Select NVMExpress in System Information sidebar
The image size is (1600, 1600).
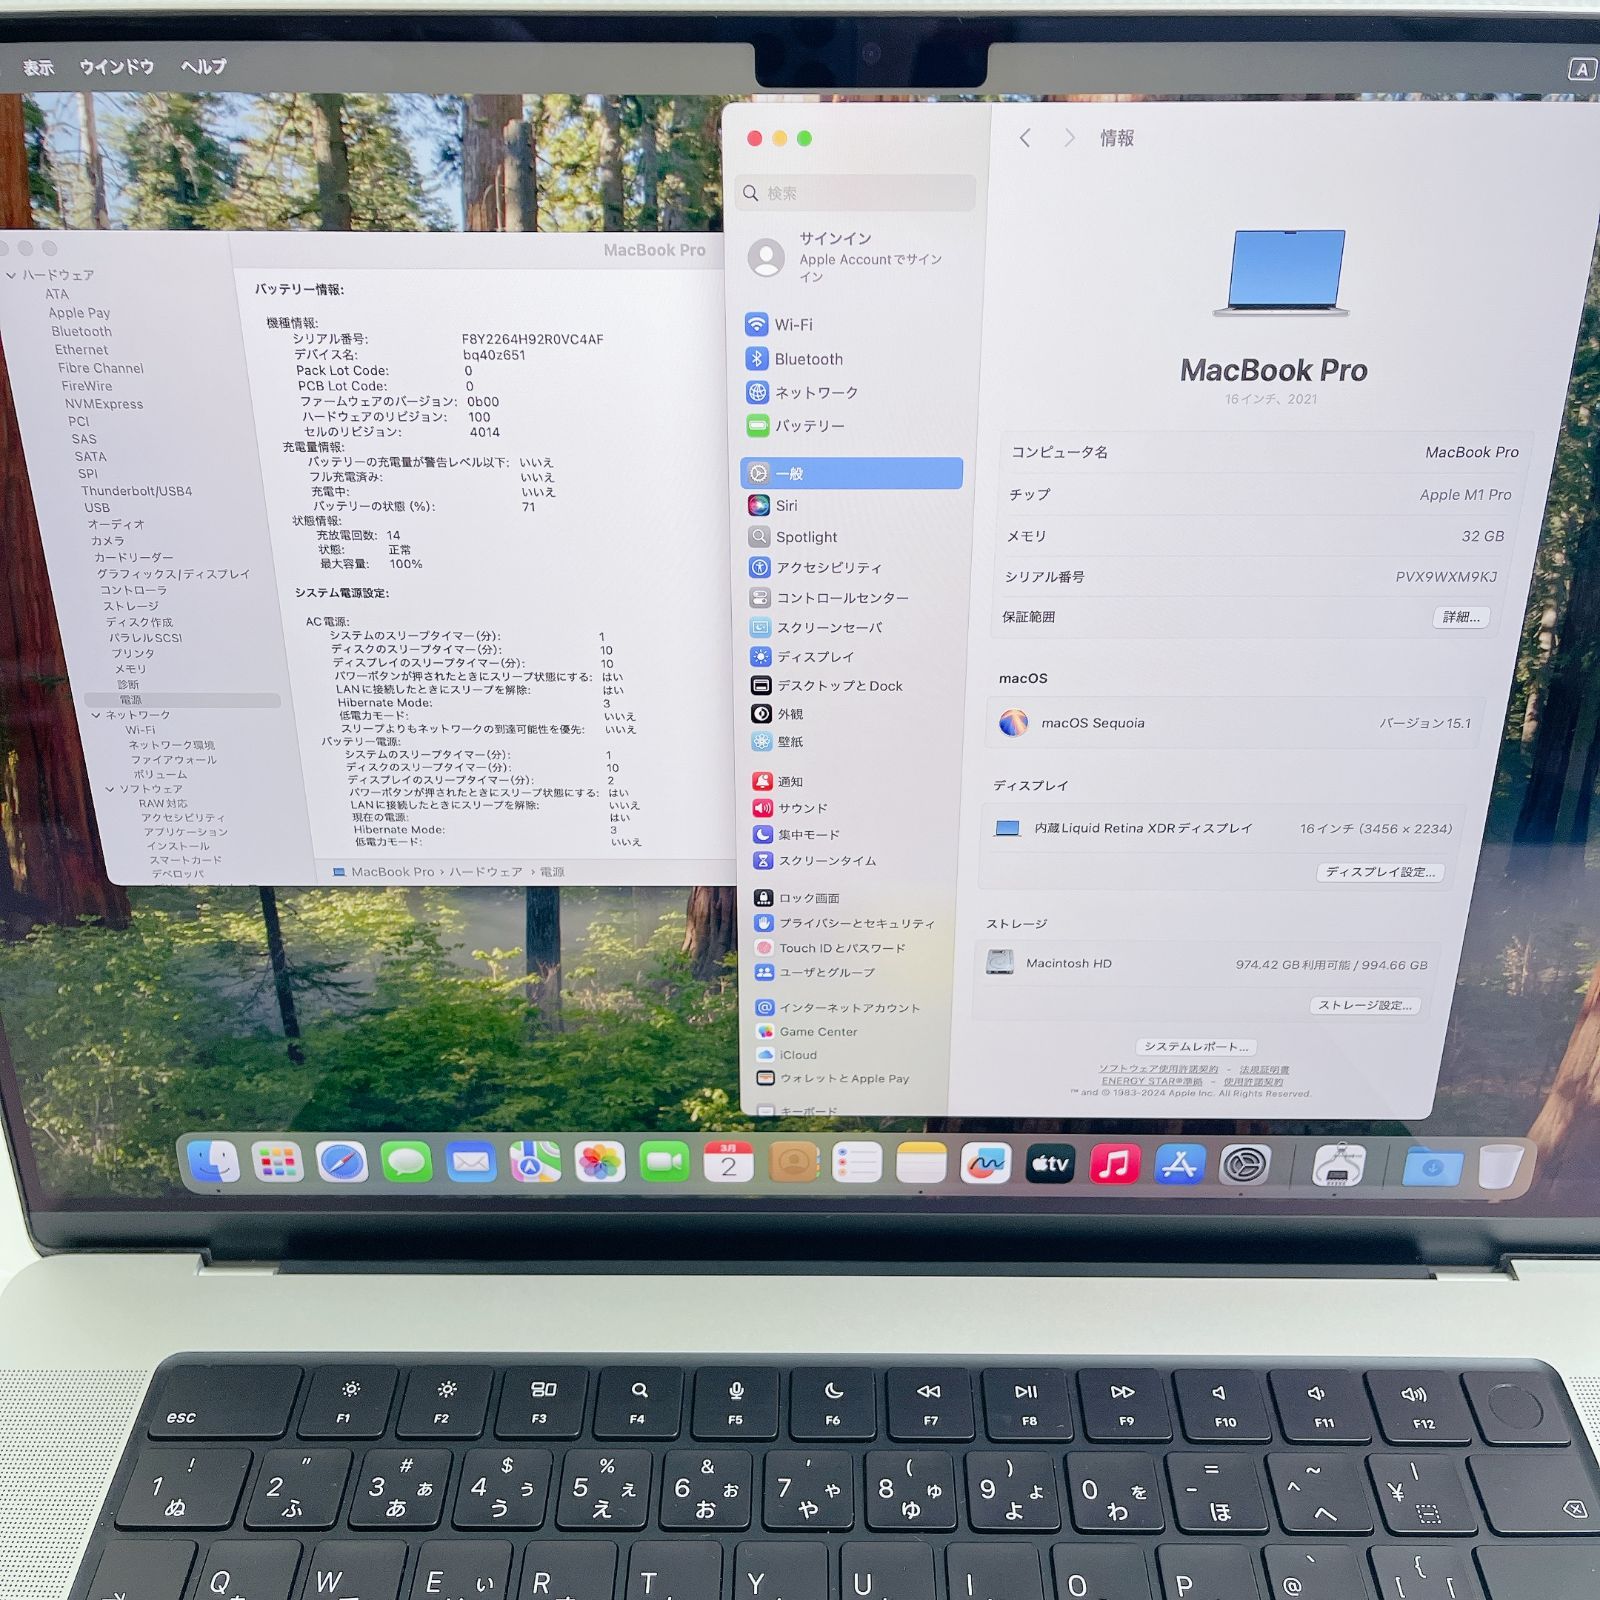click(104, 404)
